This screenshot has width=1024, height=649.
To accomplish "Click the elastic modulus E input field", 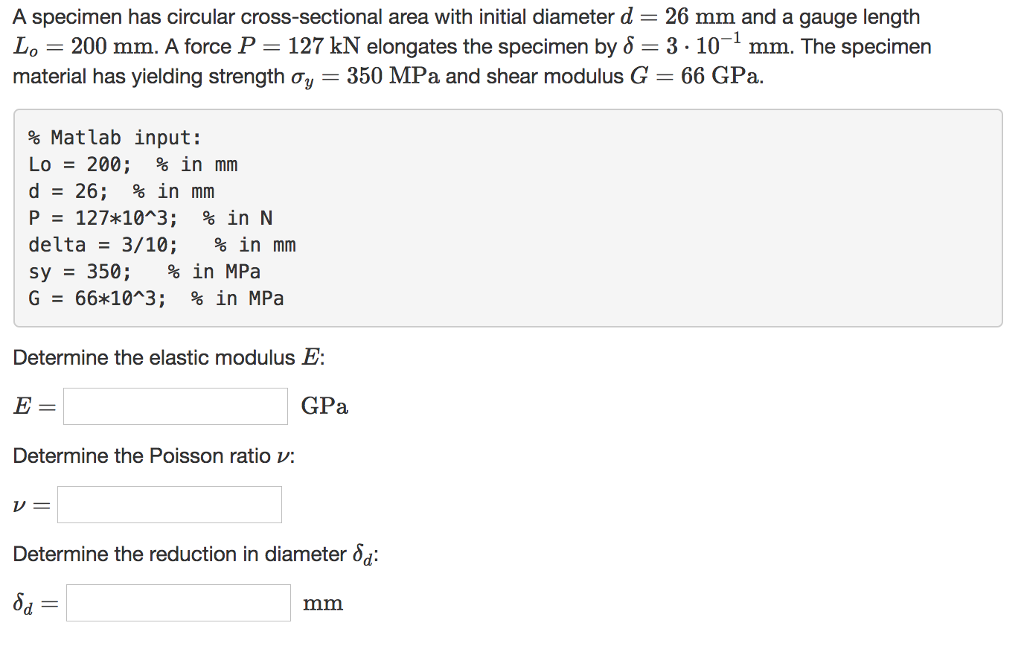I will point(175,406).
